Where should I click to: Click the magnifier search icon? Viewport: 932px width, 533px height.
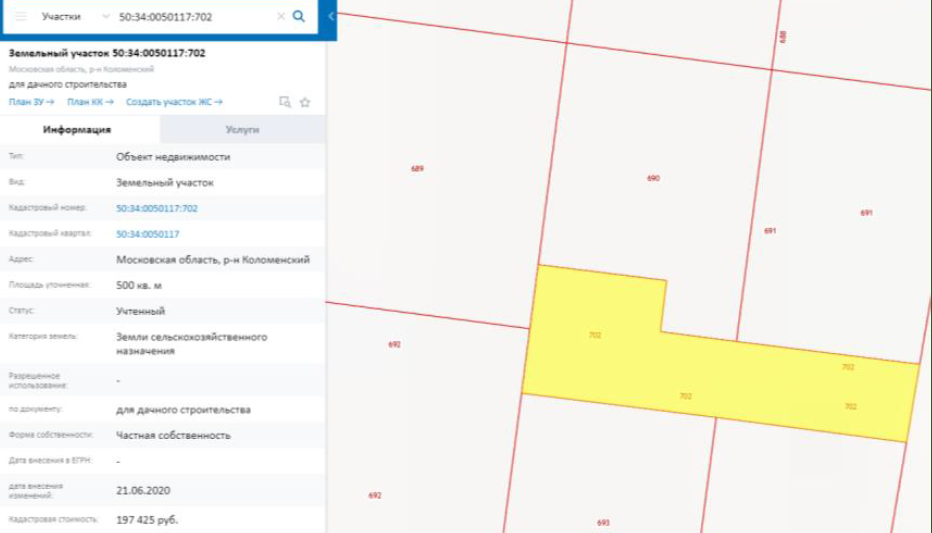pyautogui.click(x=299, y=17)
